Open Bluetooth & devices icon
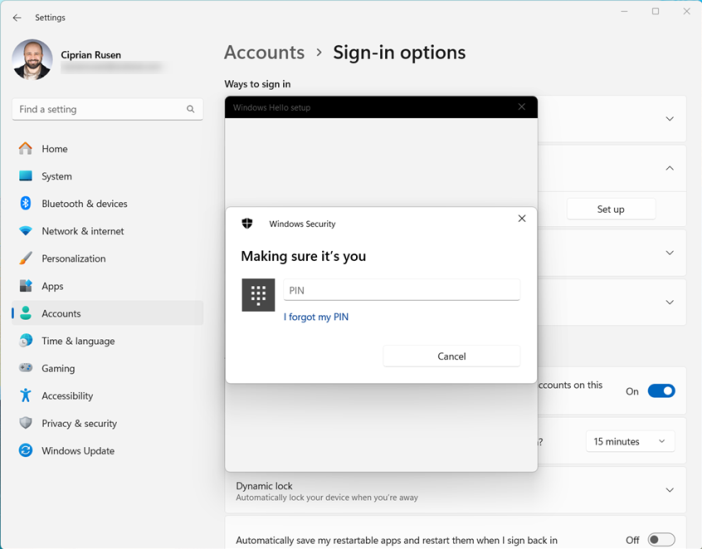Image resolution: width=702 pixels, height=549 pixels. click(x=26, y=204)
